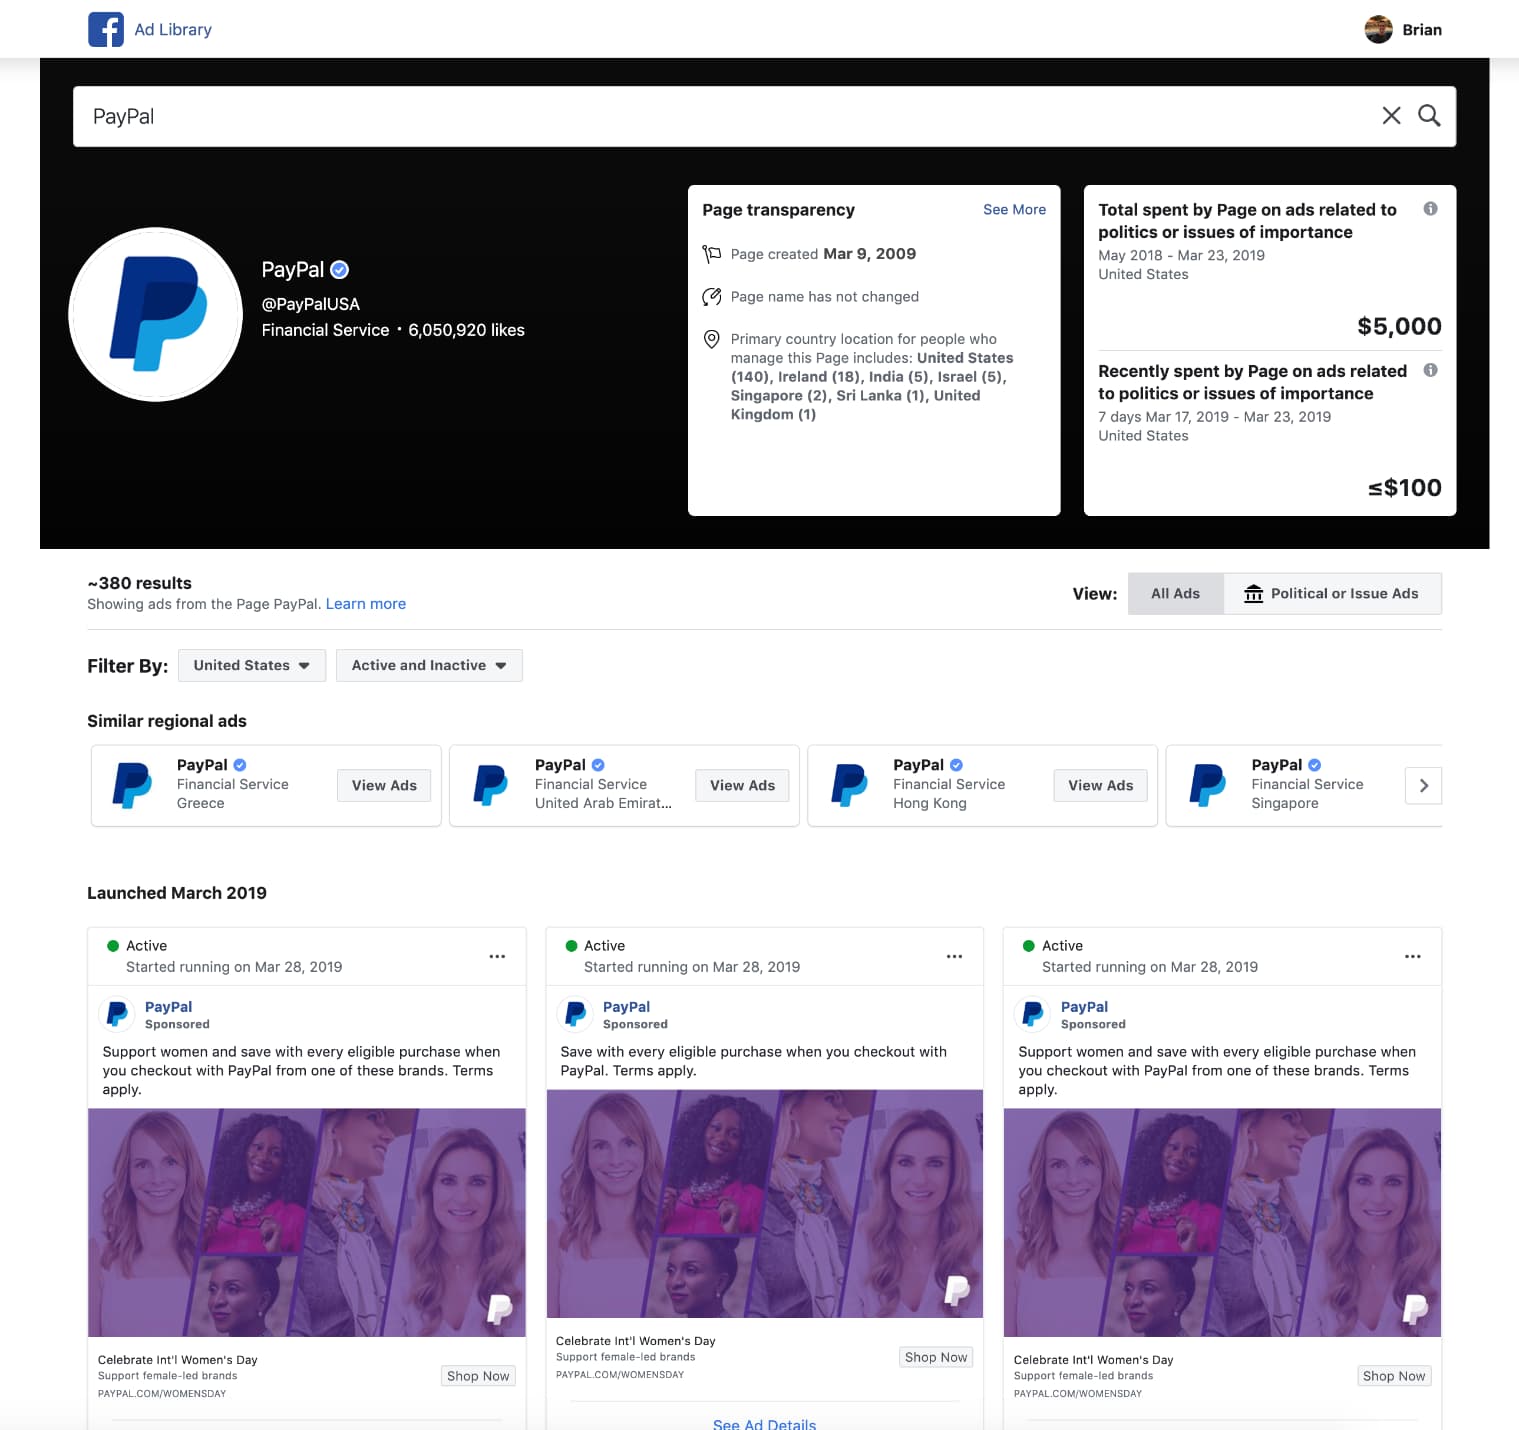The width and height of the screenshot is (1519, 1430).
Task: Open second ad's Women's Day image
Action: click(765, 1204)
